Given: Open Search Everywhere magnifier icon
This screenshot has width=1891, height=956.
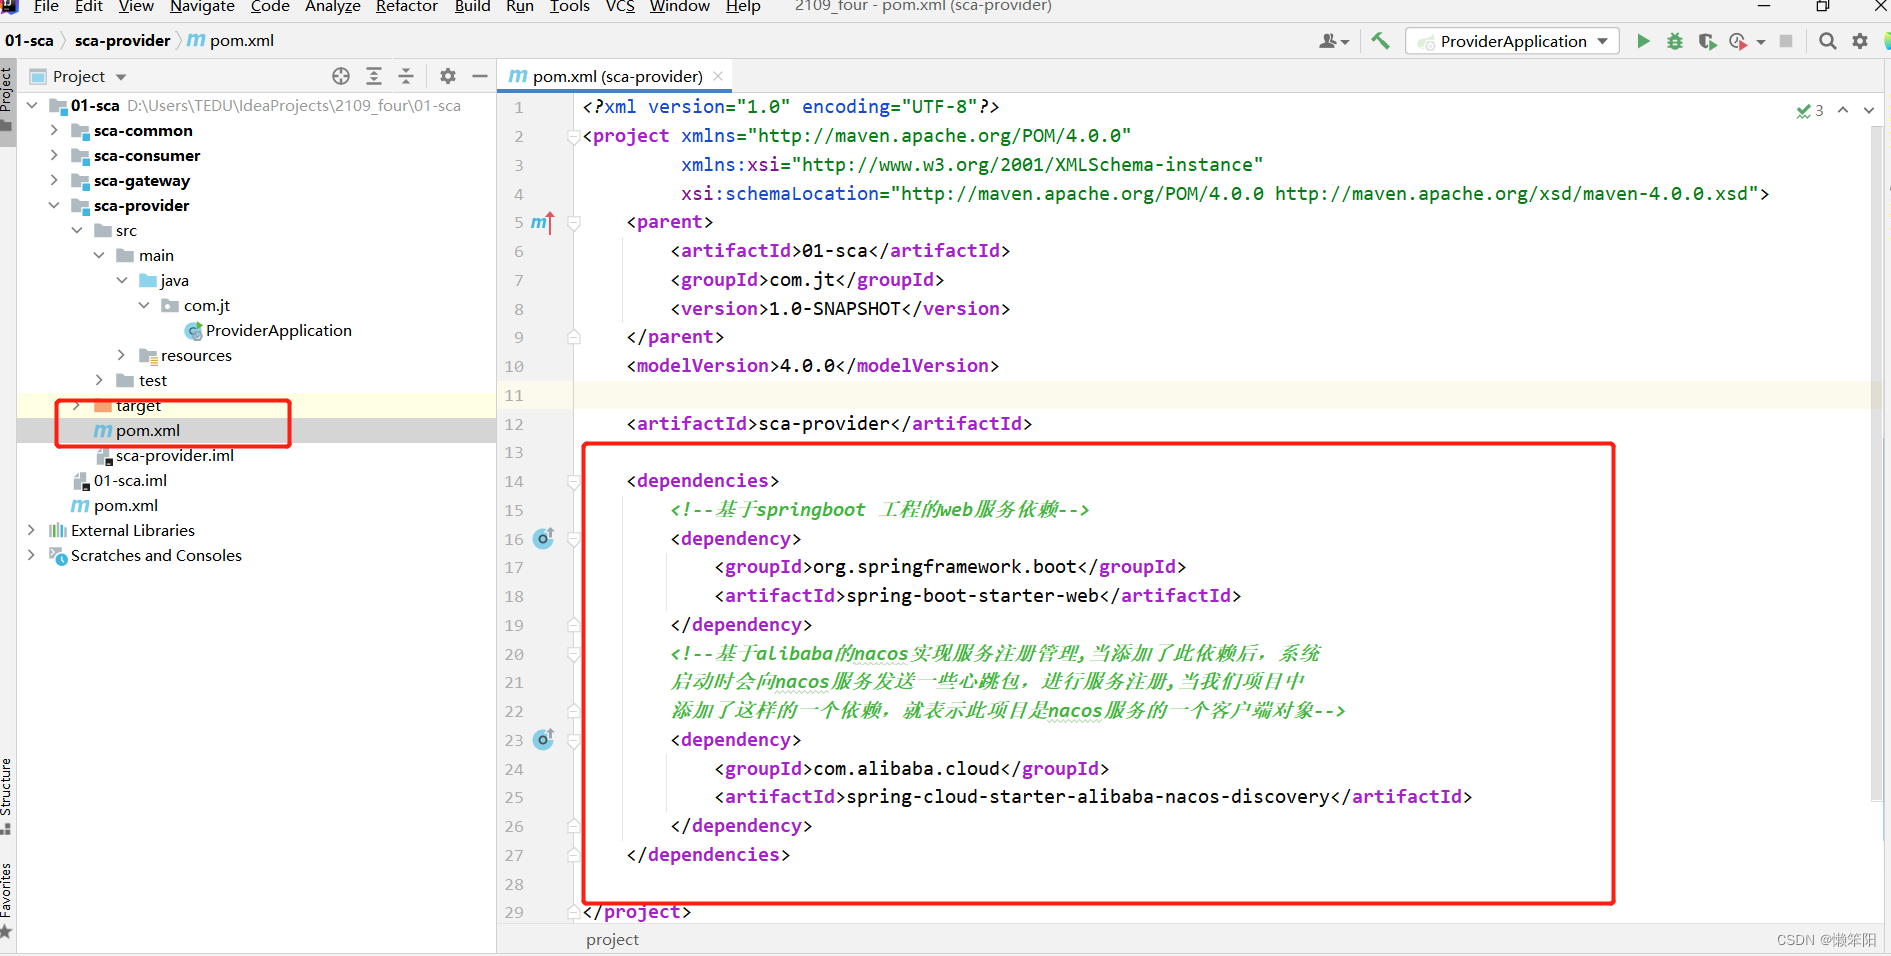Looking at the screenshot, I should [x=1827, y=41].
